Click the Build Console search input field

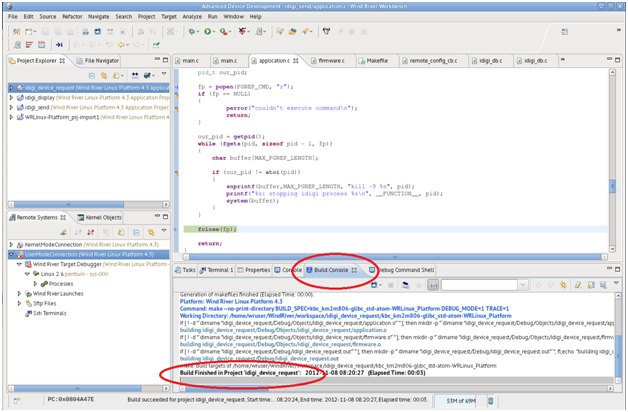coord(479,285)
